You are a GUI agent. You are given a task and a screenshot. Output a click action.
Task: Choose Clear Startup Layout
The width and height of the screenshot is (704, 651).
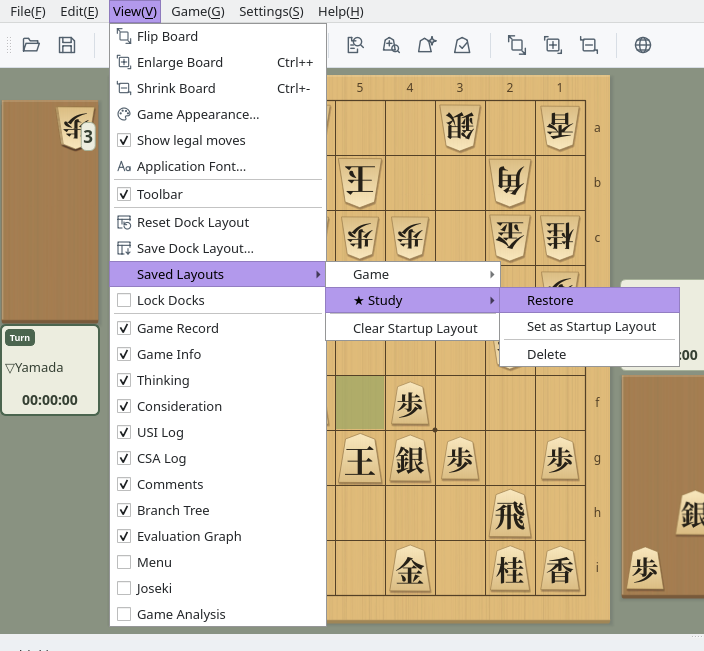pos(413,328)
